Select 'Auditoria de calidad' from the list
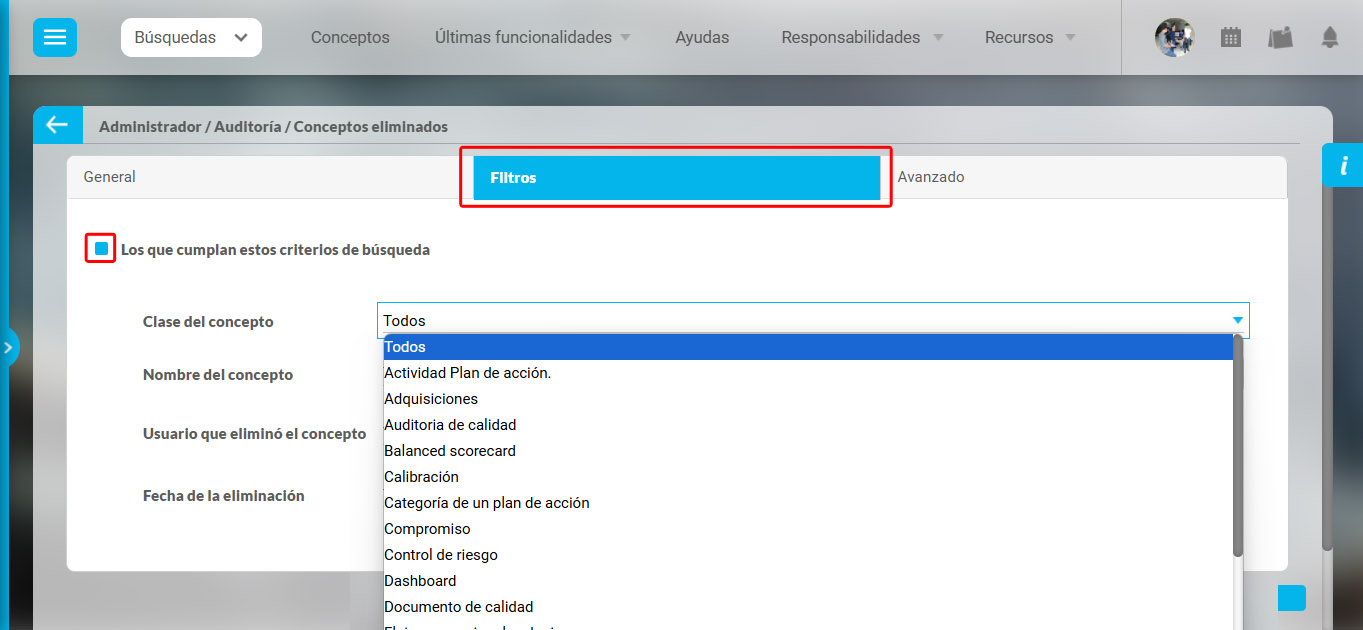Viewport: 1363px width, 630px height. 450,424
